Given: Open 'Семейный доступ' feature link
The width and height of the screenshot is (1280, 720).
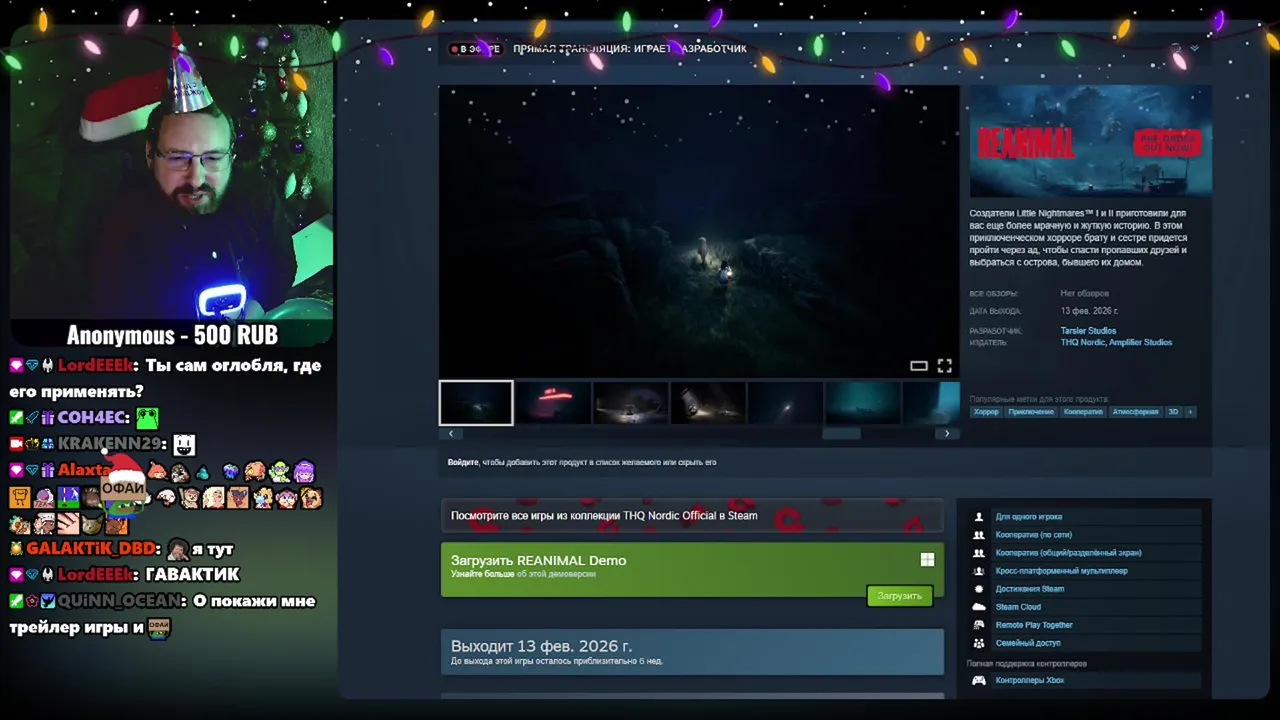Looking at the screenshot, I should click(1028, 643).
